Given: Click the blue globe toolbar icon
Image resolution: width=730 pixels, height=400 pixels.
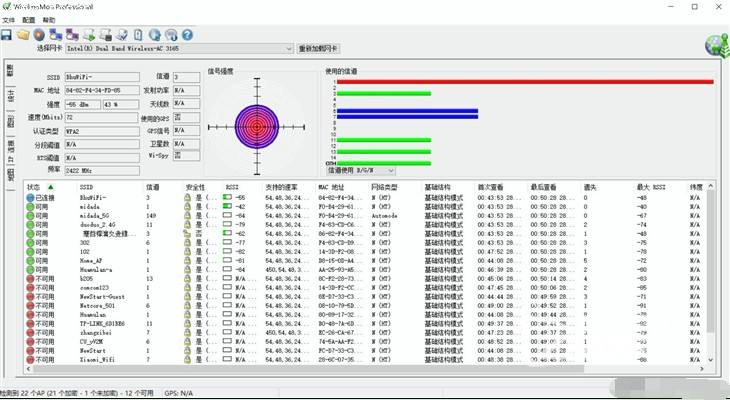Looking at the screenshot, I should (x=155, y=35).
